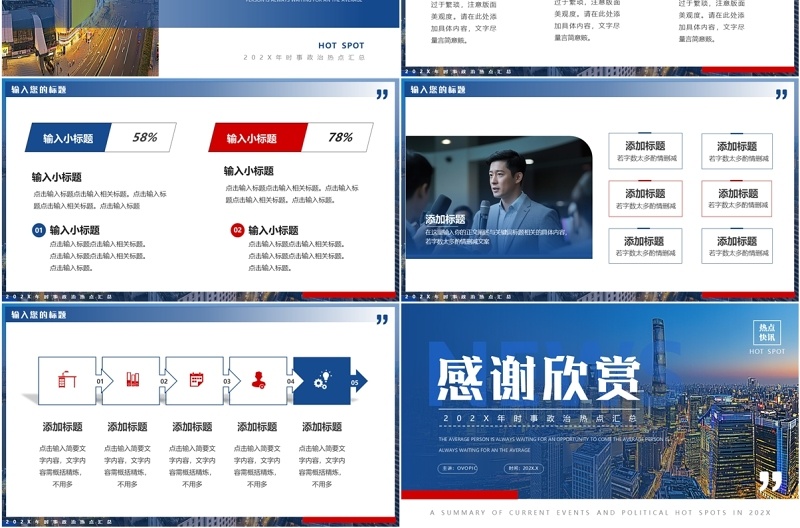
Task: Click the desk icon in the first process box
Action: click(x=67, y=379)
